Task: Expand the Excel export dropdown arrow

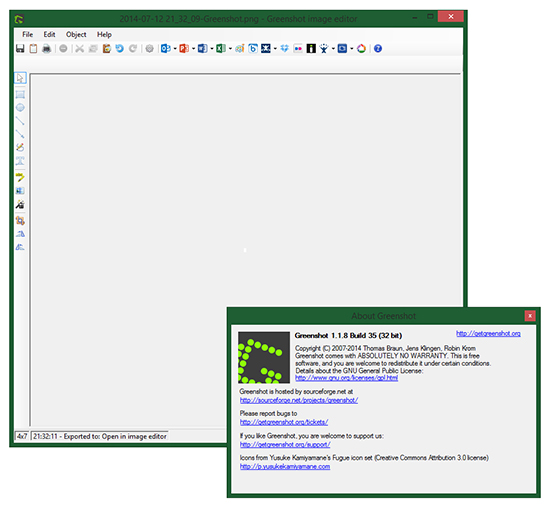Action: [x=230, y=49]
